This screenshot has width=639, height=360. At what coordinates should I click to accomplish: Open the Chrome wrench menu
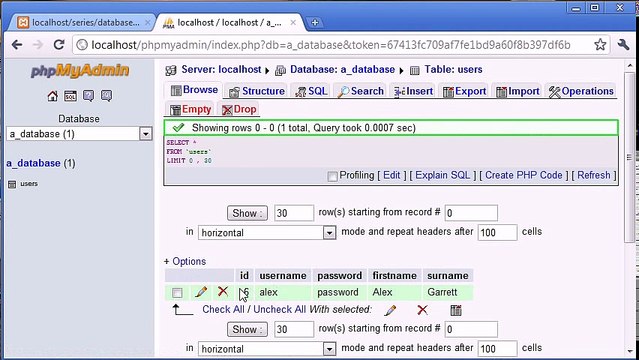[x=624, y=44]
